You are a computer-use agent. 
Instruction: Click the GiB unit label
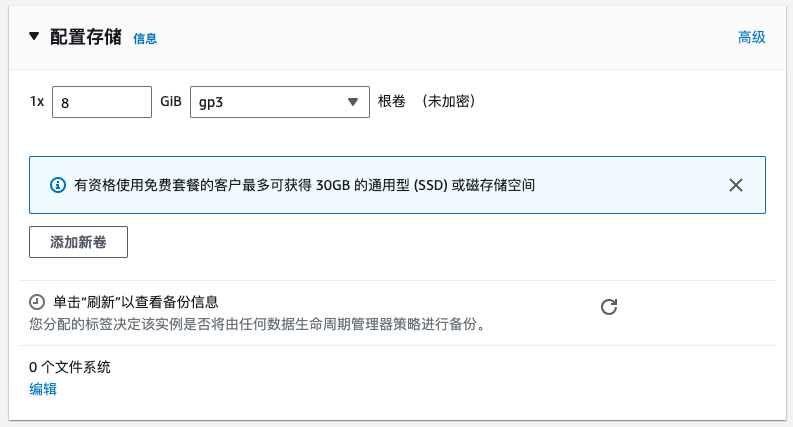click(171, 102)
